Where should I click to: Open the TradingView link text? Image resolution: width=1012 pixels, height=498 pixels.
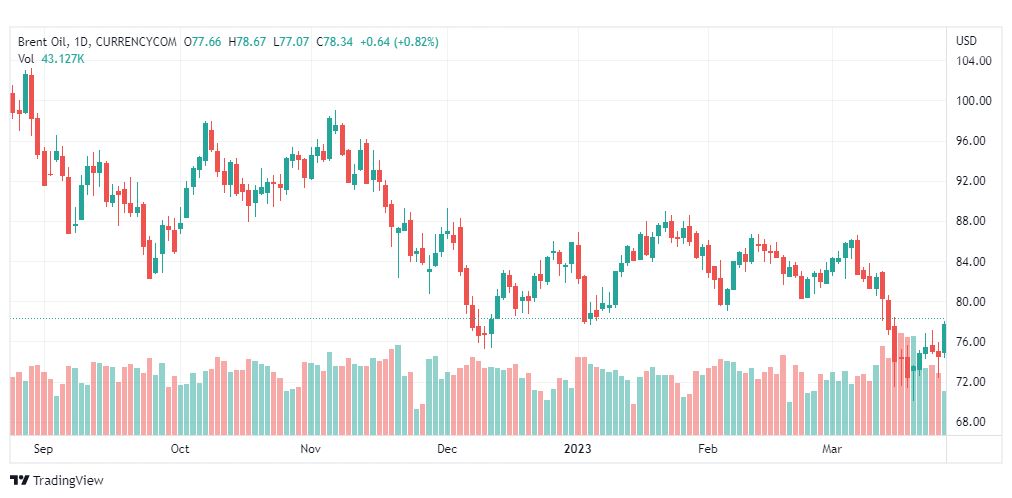point(68,481)
